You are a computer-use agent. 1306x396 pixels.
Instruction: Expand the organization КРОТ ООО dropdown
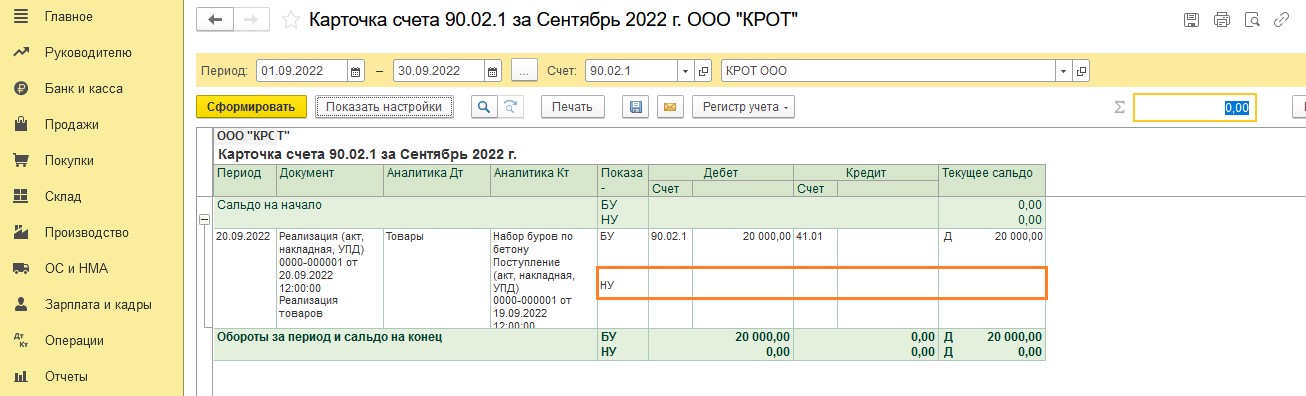coord(1065,72)
